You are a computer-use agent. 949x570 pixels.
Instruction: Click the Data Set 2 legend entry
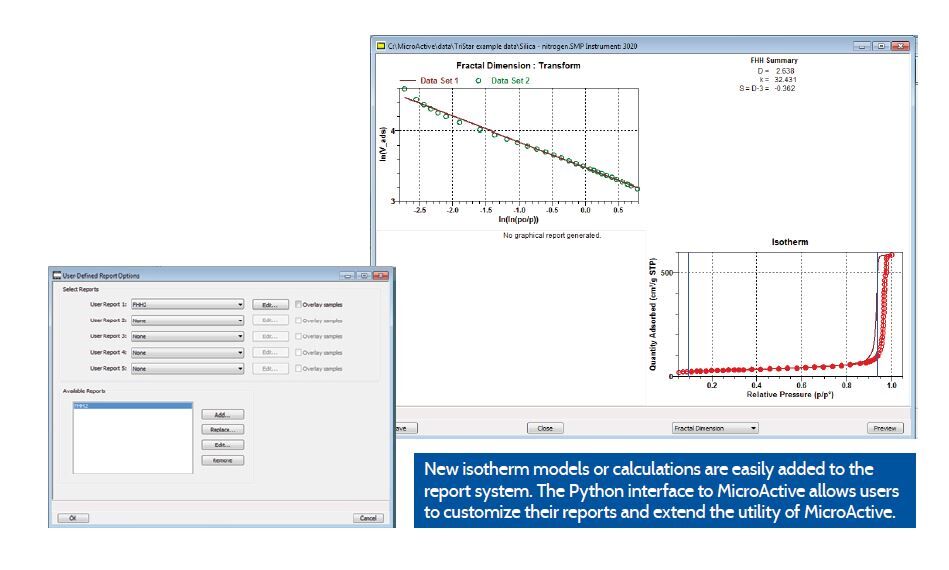[x=502, y=80]
